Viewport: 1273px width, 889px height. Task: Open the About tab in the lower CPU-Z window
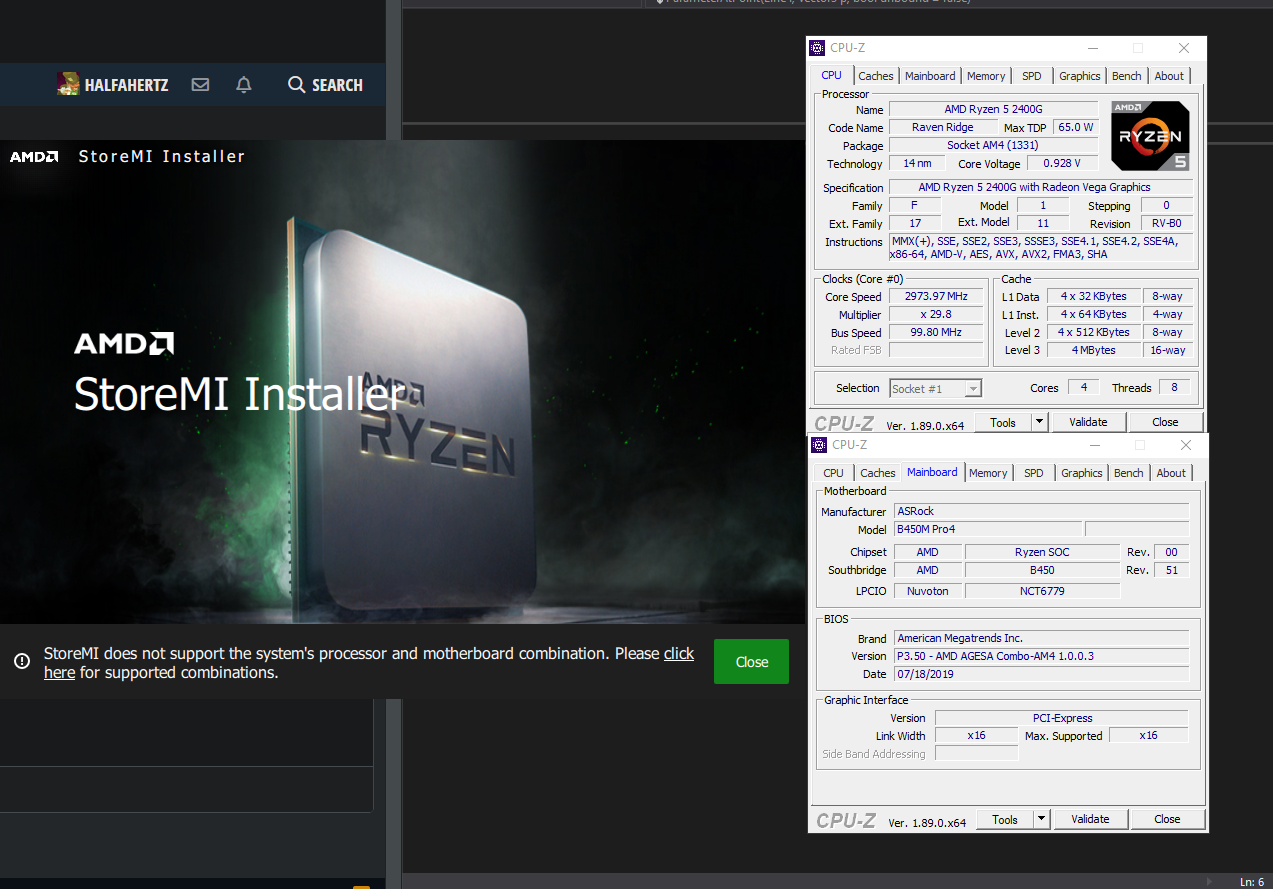1171,473
